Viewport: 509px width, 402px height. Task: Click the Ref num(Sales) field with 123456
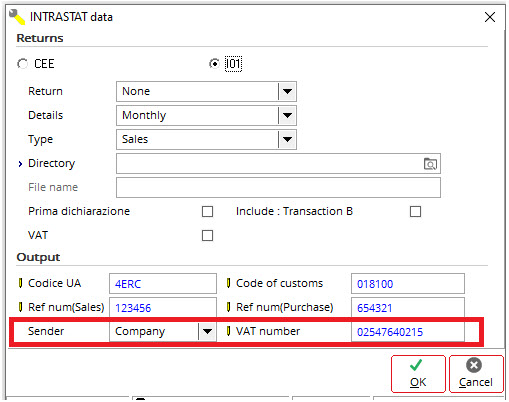pos(163,307)
